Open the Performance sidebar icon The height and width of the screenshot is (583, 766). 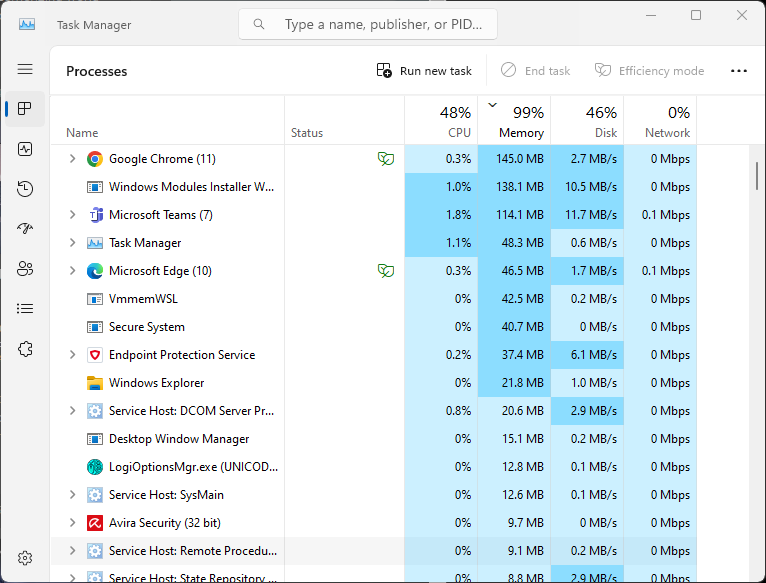tap(25, 149)
